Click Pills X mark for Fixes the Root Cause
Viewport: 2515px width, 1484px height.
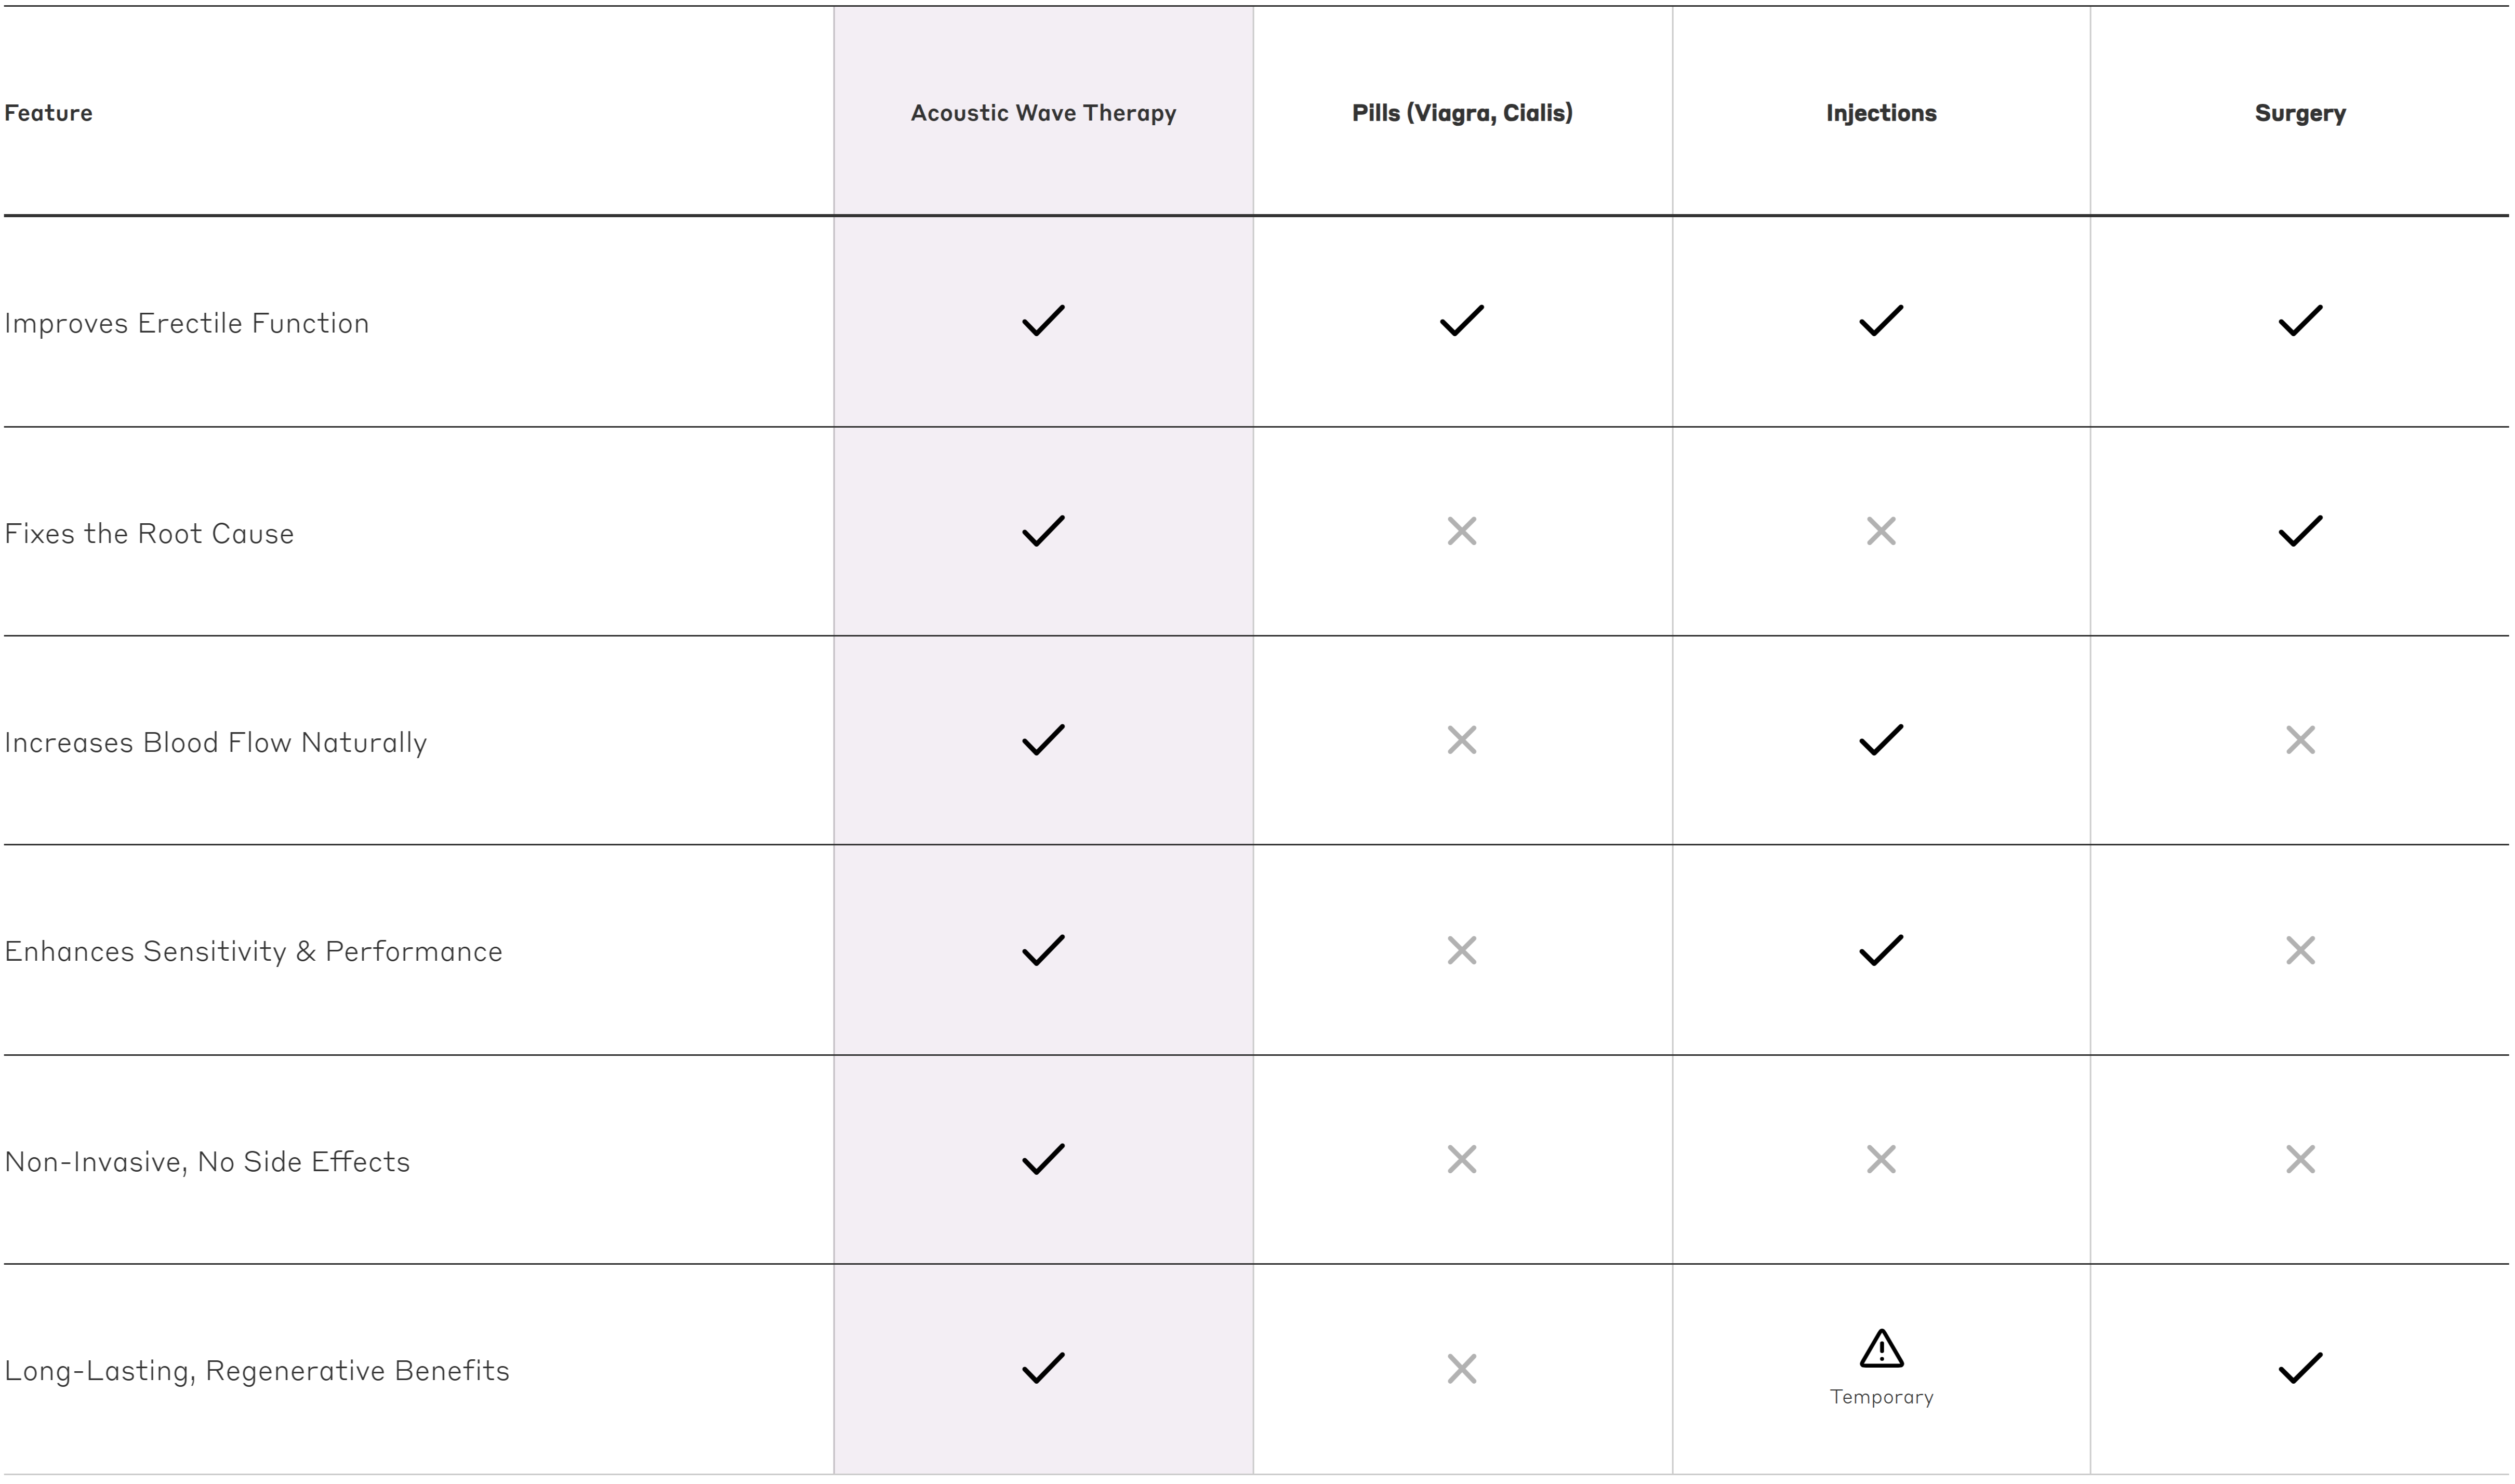[x=1461, y=531]
